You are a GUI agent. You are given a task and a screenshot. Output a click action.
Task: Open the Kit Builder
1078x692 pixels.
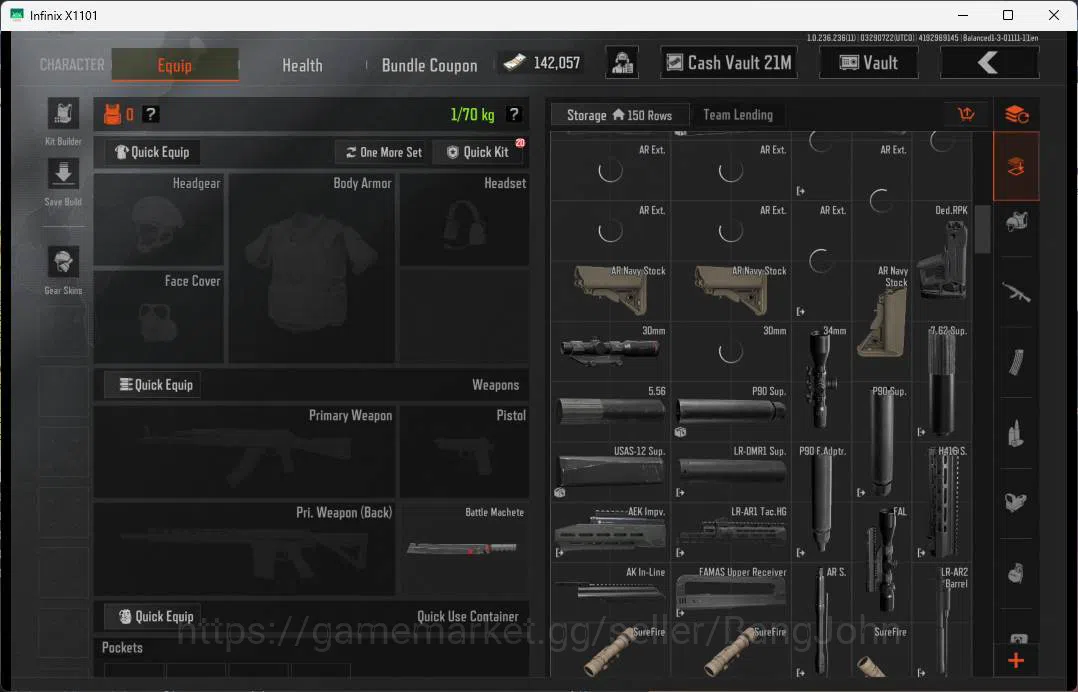click(63, 113)
